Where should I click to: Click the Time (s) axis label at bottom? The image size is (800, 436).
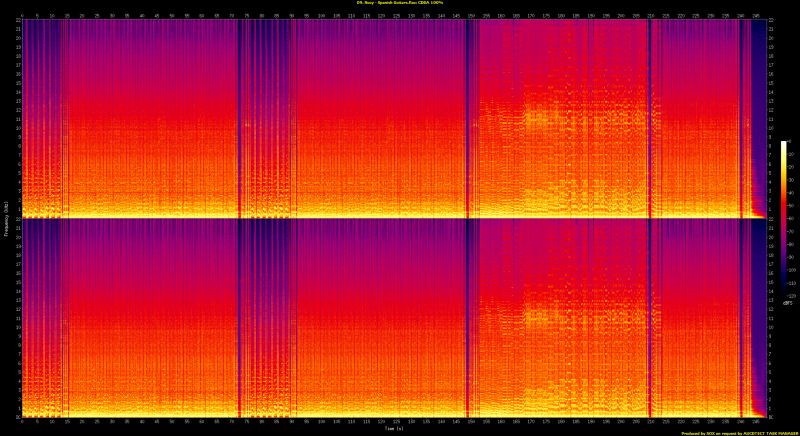pyautogui.click(x=393, y=428)
